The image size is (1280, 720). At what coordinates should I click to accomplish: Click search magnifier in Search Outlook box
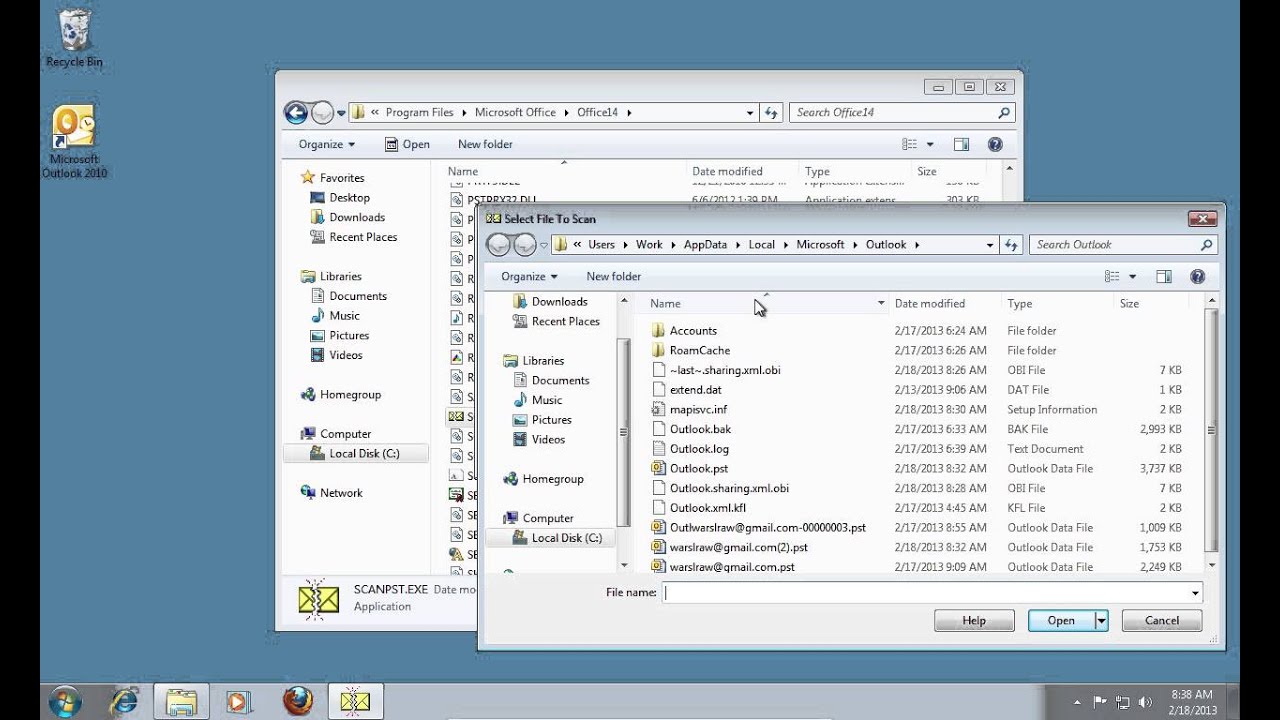(1206, 244)
